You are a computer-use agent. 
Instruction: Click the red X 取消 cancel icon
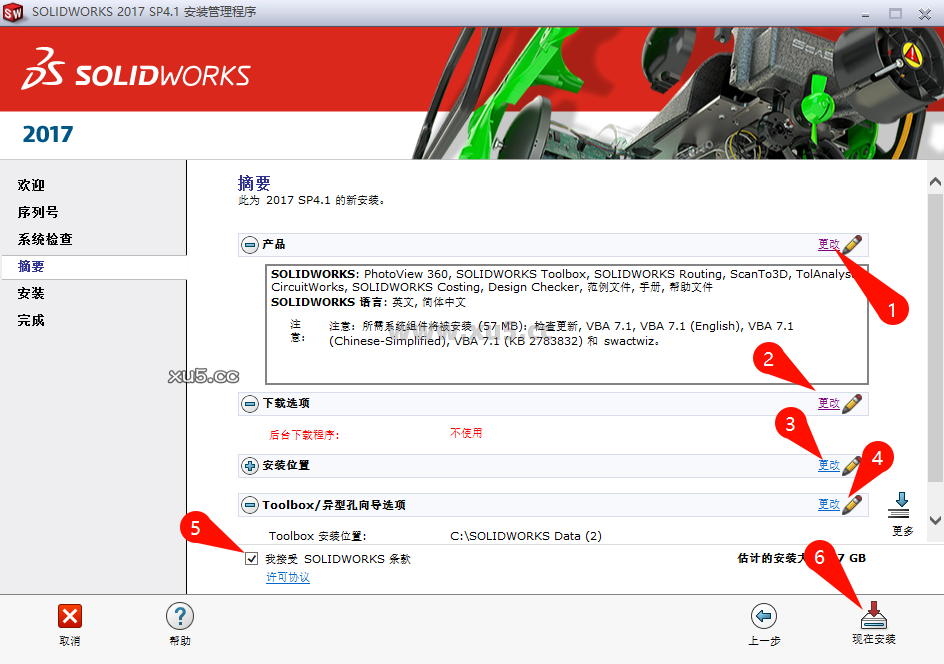(x=69, y=616)
